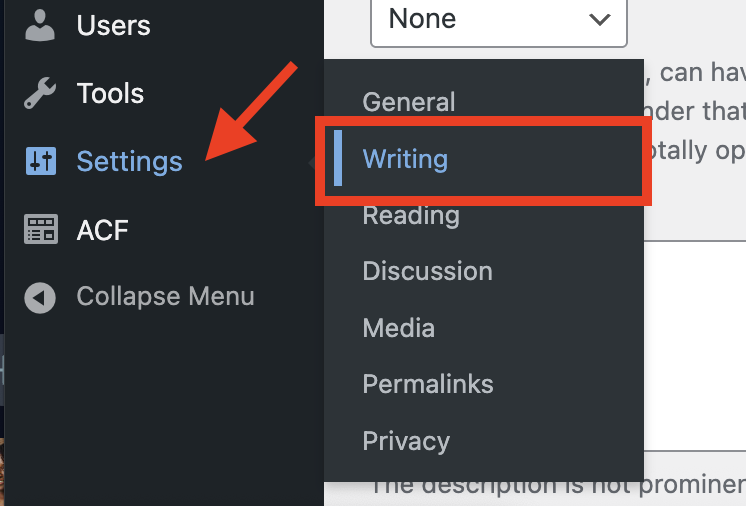Open the Discussion settings
746x506 pixels.
click(x=427, y=271)
